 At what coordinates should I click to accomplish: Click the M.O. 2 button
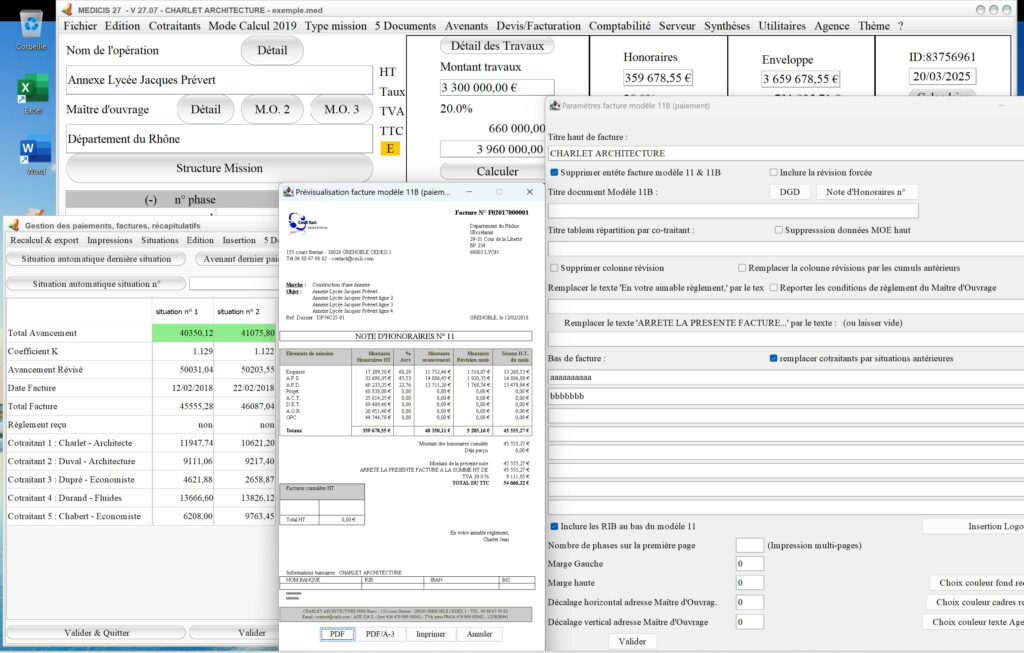point(272,110)
